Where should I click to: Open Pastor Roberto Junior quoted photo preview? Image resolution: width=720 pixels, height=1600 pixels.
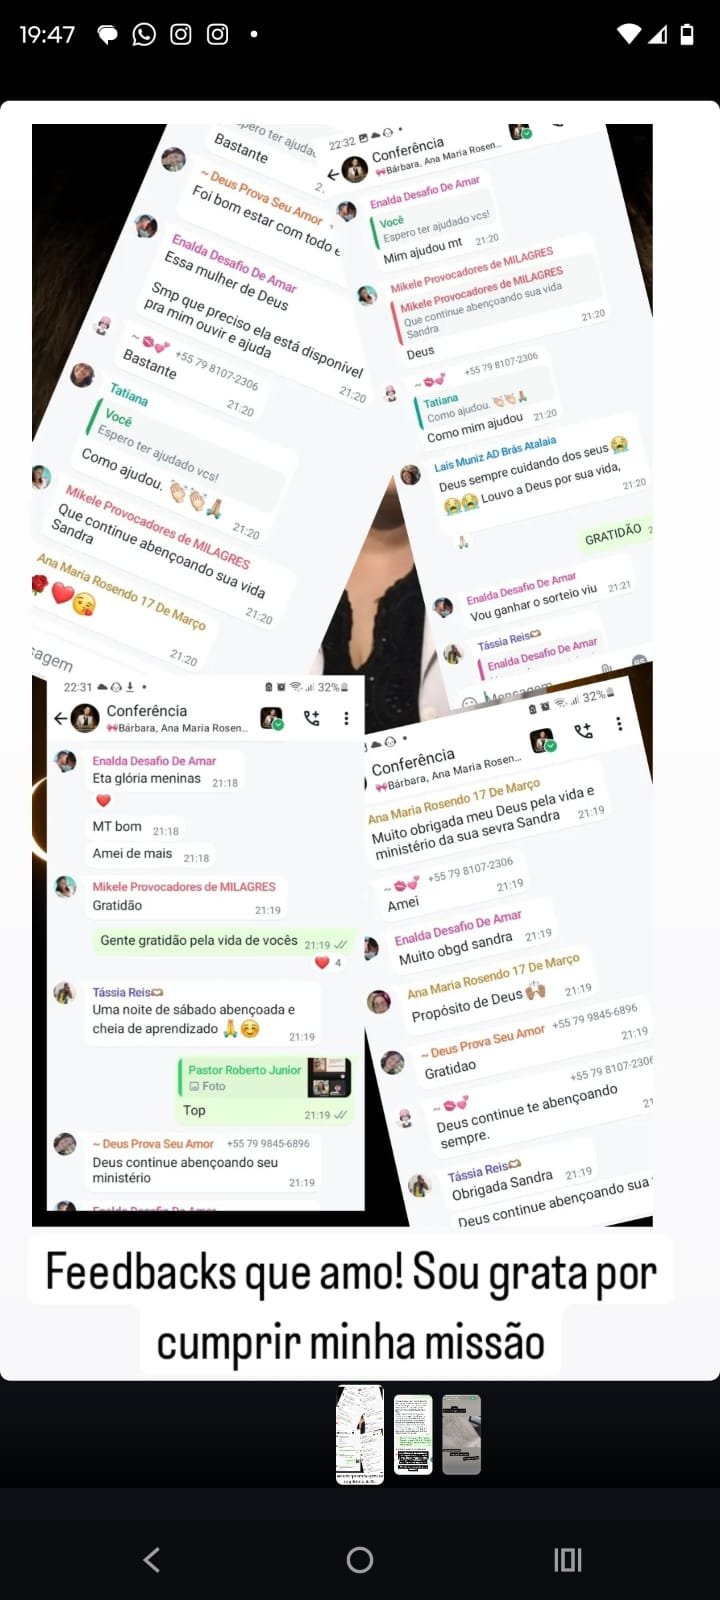click(329, 1077)
